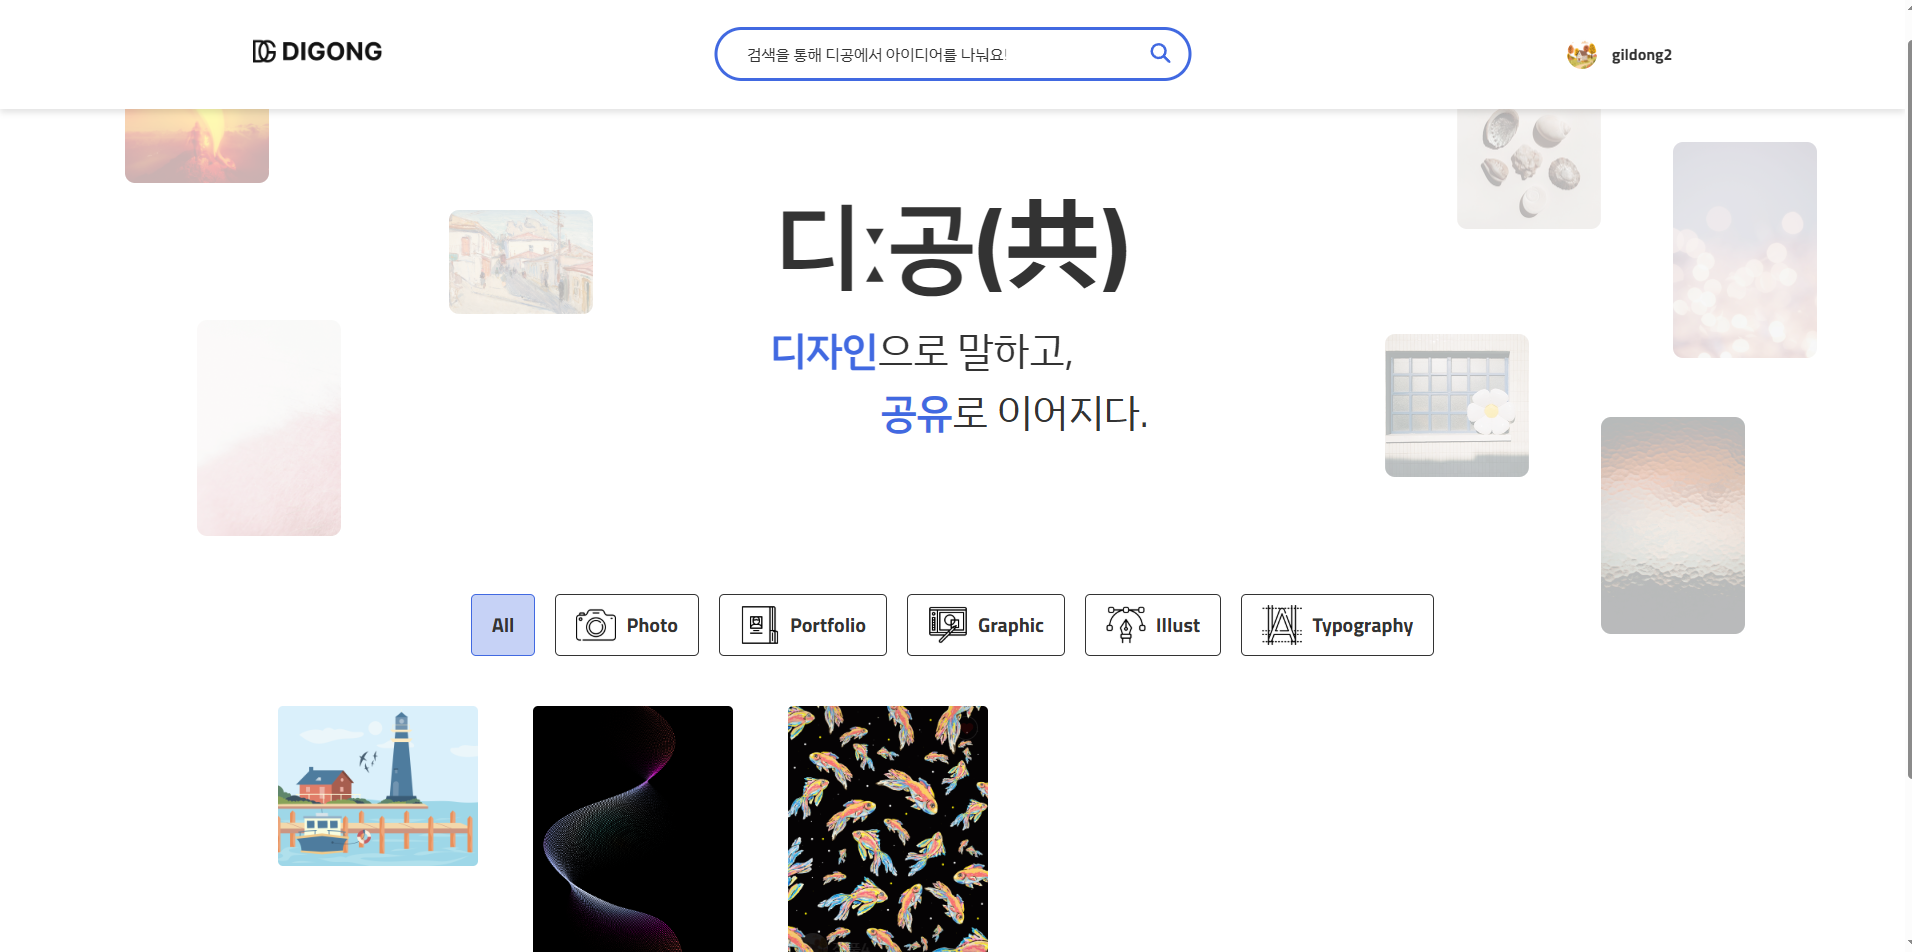
Task: Open the colorful fish pattern thumbnail
Action: 887,828
